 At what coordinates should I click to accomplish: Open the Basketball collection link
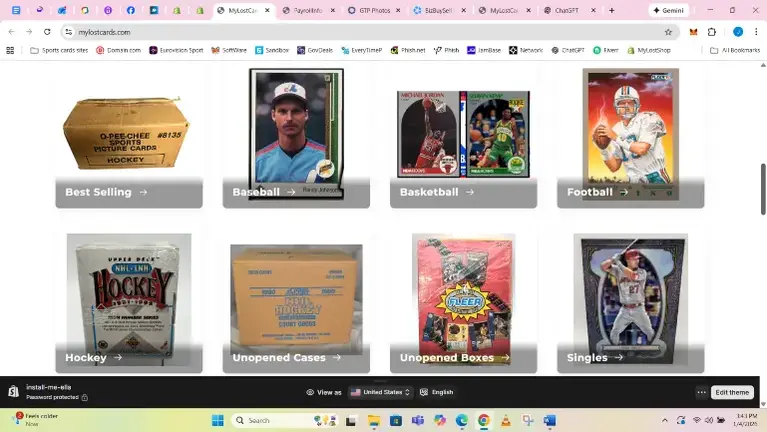tap(437, 192)
